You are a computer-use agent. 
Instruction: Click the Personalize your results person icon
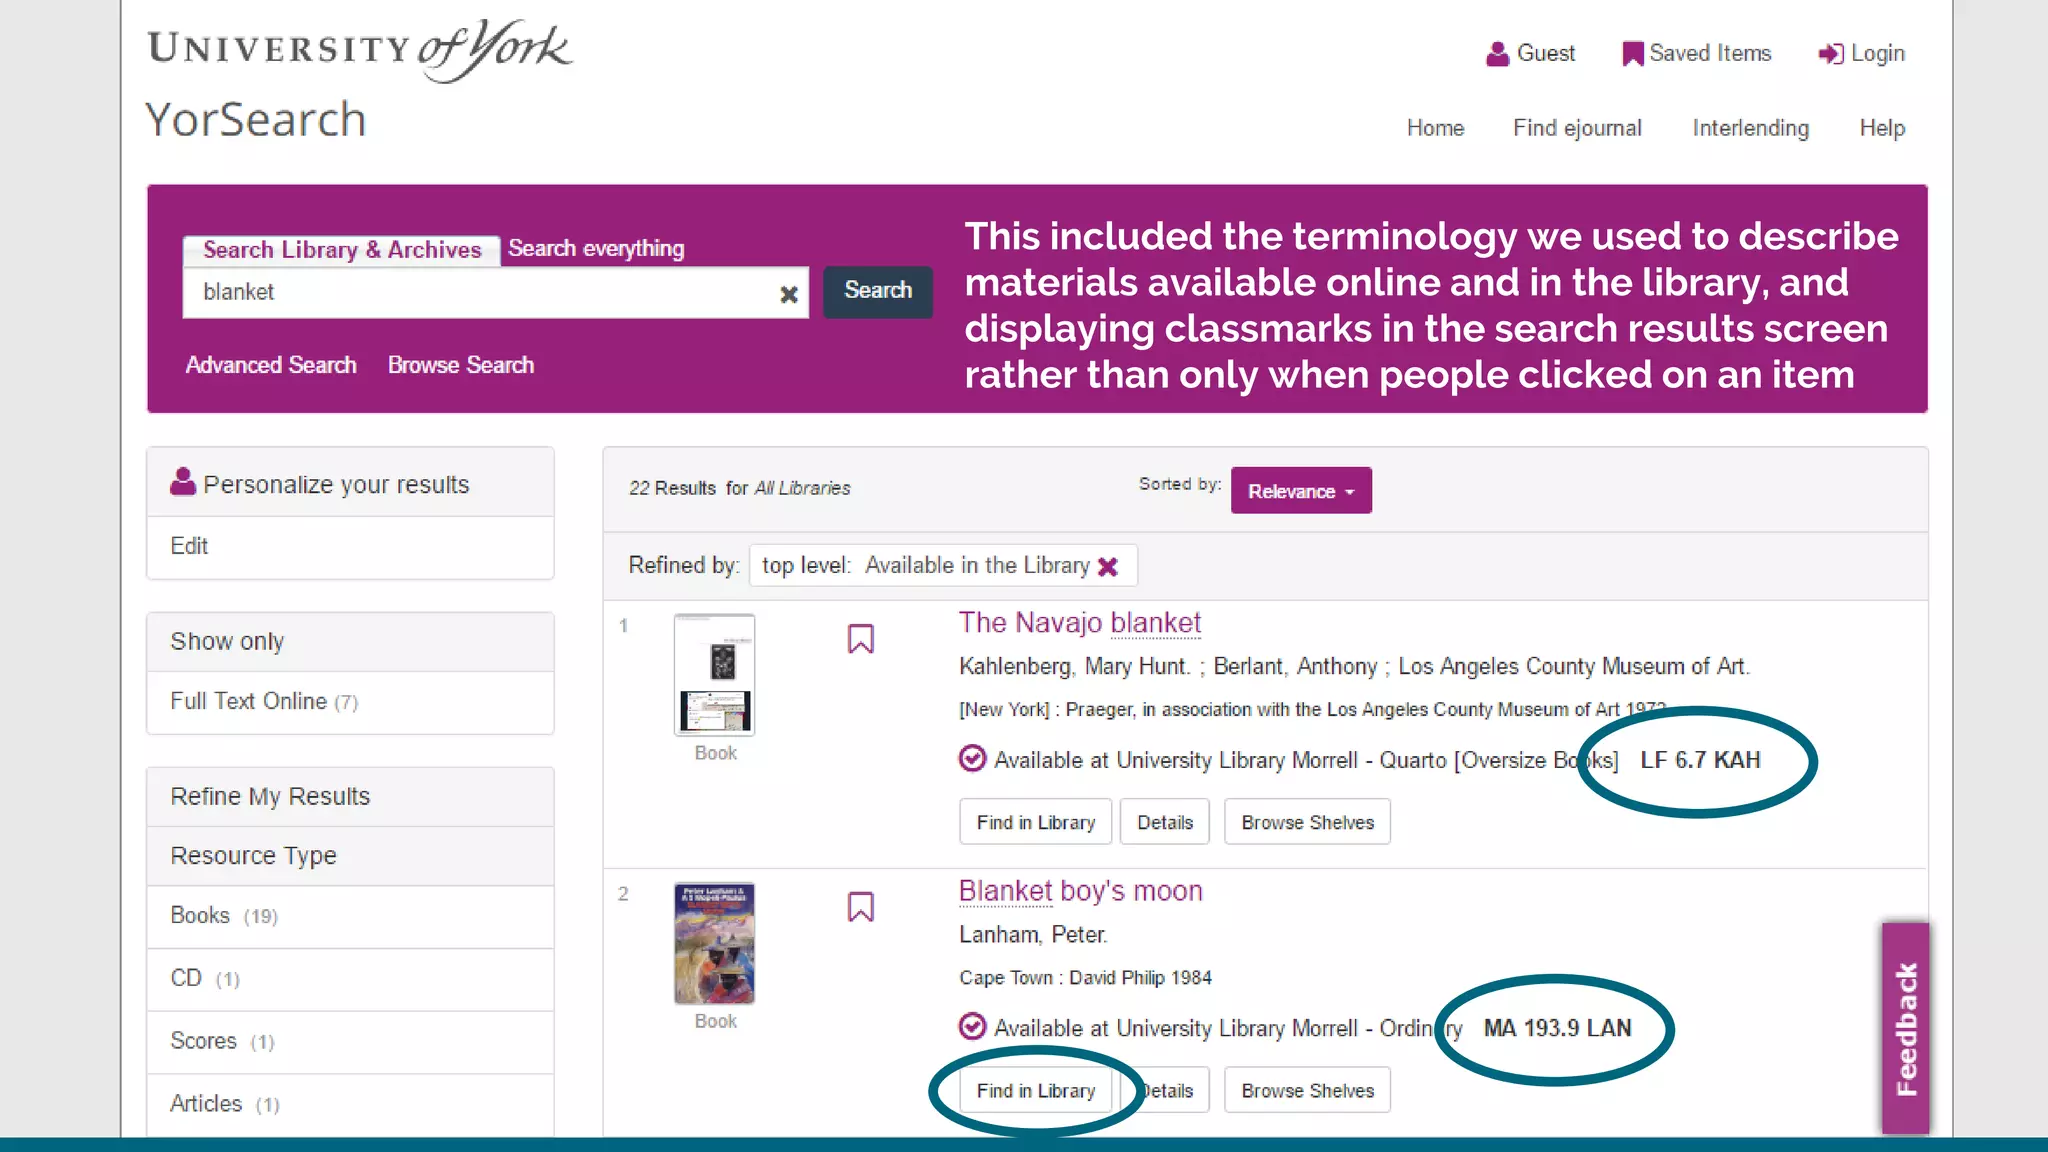click(x=183, y=482)
